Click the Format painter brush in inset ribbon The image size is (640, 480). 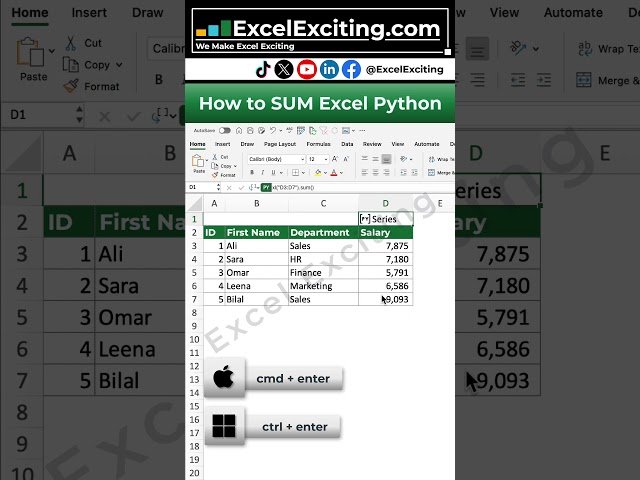click(x=224, y=175)
